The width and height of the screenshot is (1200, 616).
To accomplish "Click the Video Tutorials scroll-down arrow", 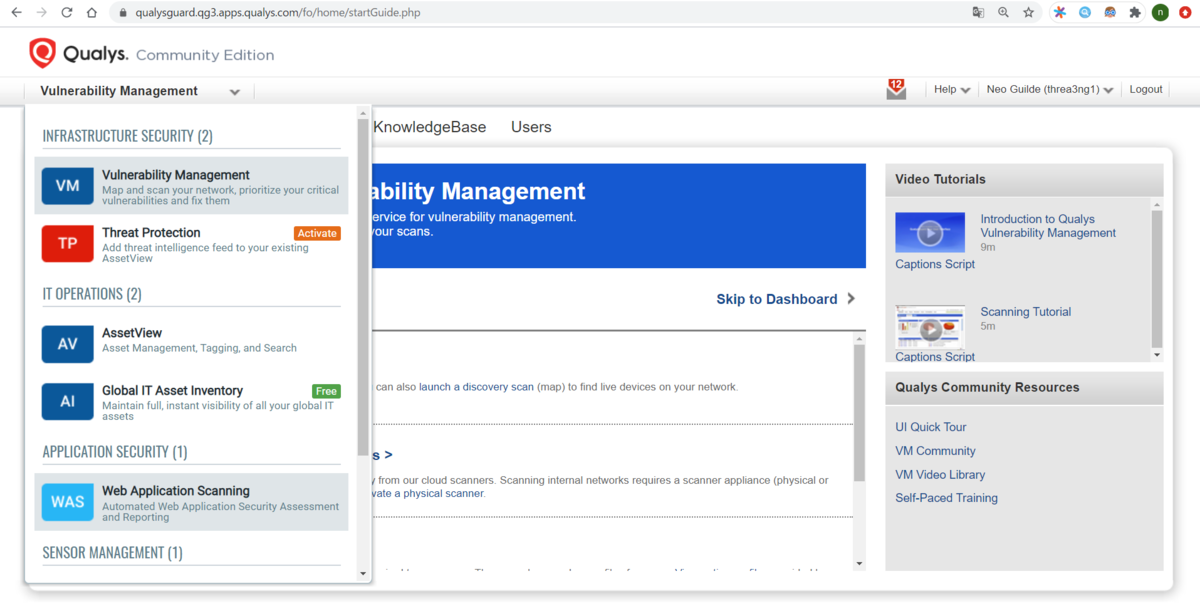I will (x=1157, y=354).
